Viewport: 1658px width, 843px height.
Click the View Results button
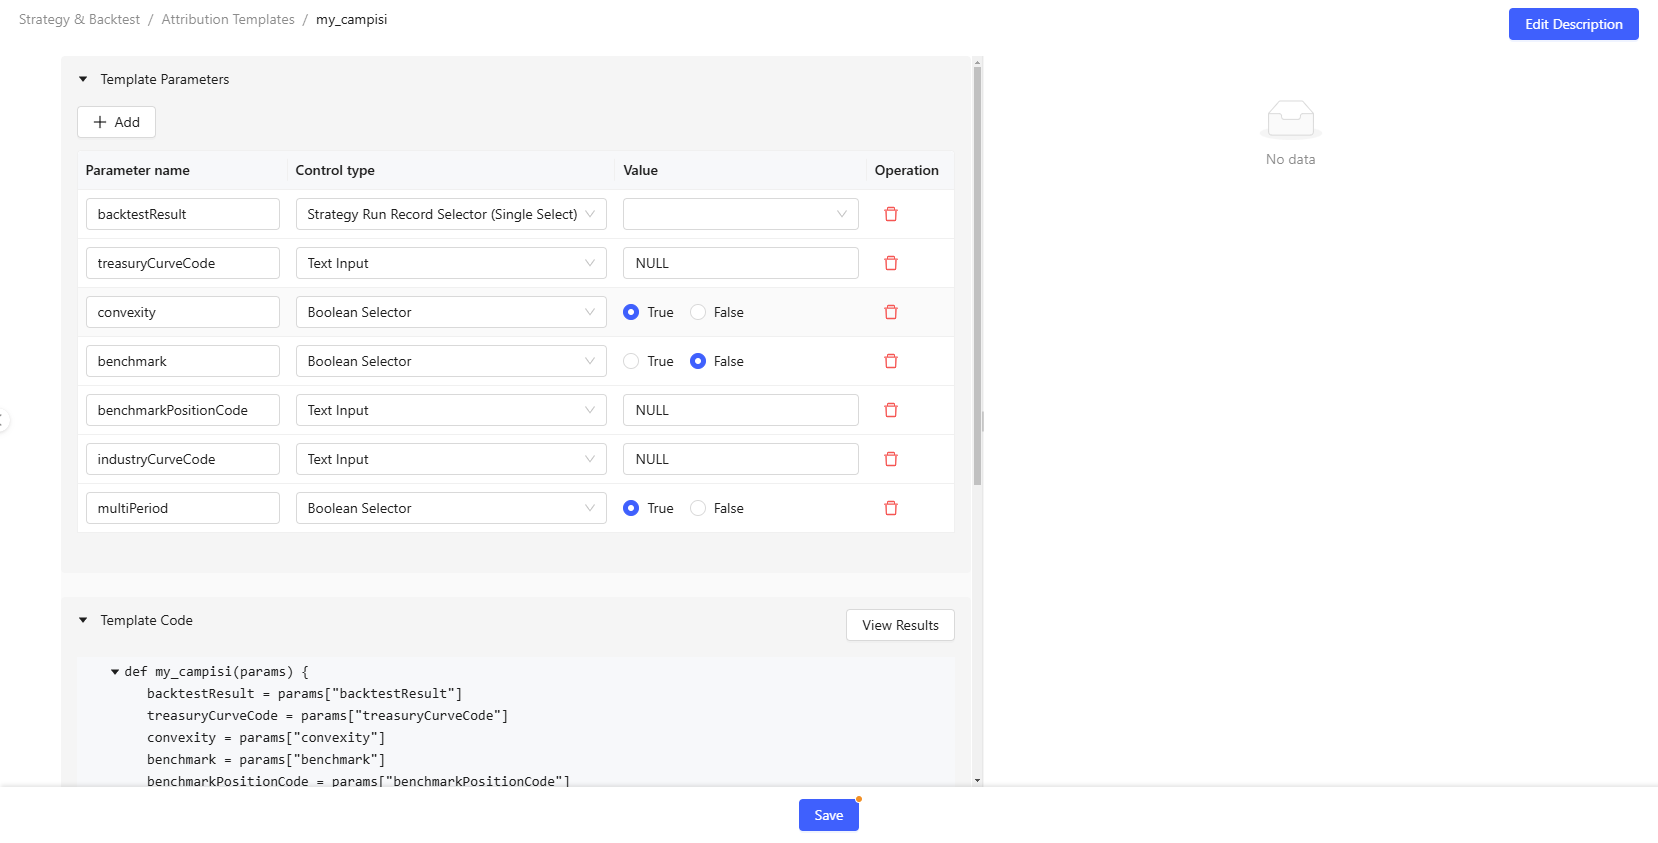tap(900, 625)
